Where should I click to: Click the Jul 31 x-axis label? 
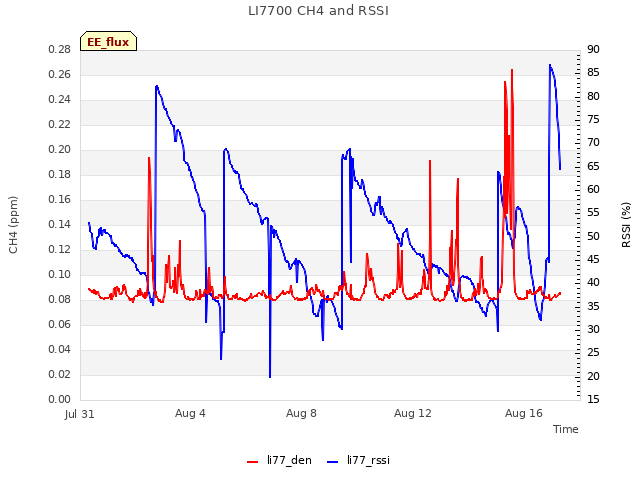coord(80,414)
